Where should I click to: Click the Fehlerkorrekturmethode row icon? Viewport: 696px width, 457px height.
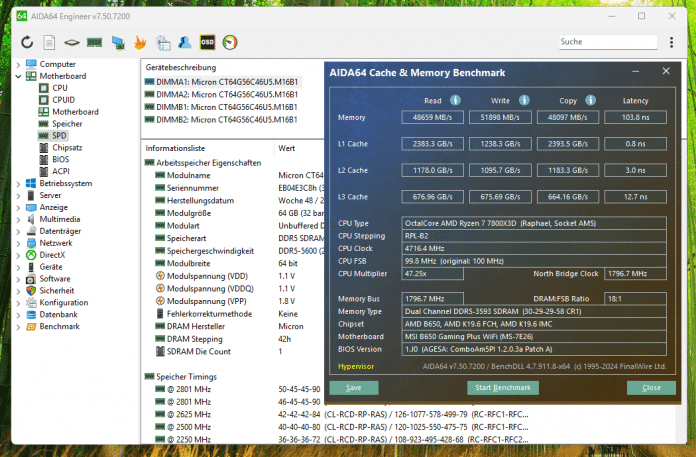point(160,314)
